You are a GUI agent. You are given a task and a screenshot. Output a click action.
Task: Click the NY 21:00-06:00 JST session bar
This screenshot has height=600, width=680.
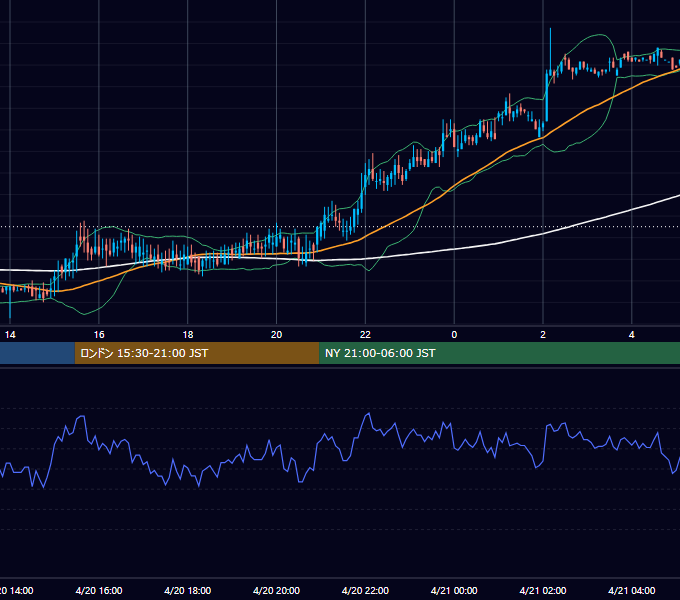click(500, 353)
